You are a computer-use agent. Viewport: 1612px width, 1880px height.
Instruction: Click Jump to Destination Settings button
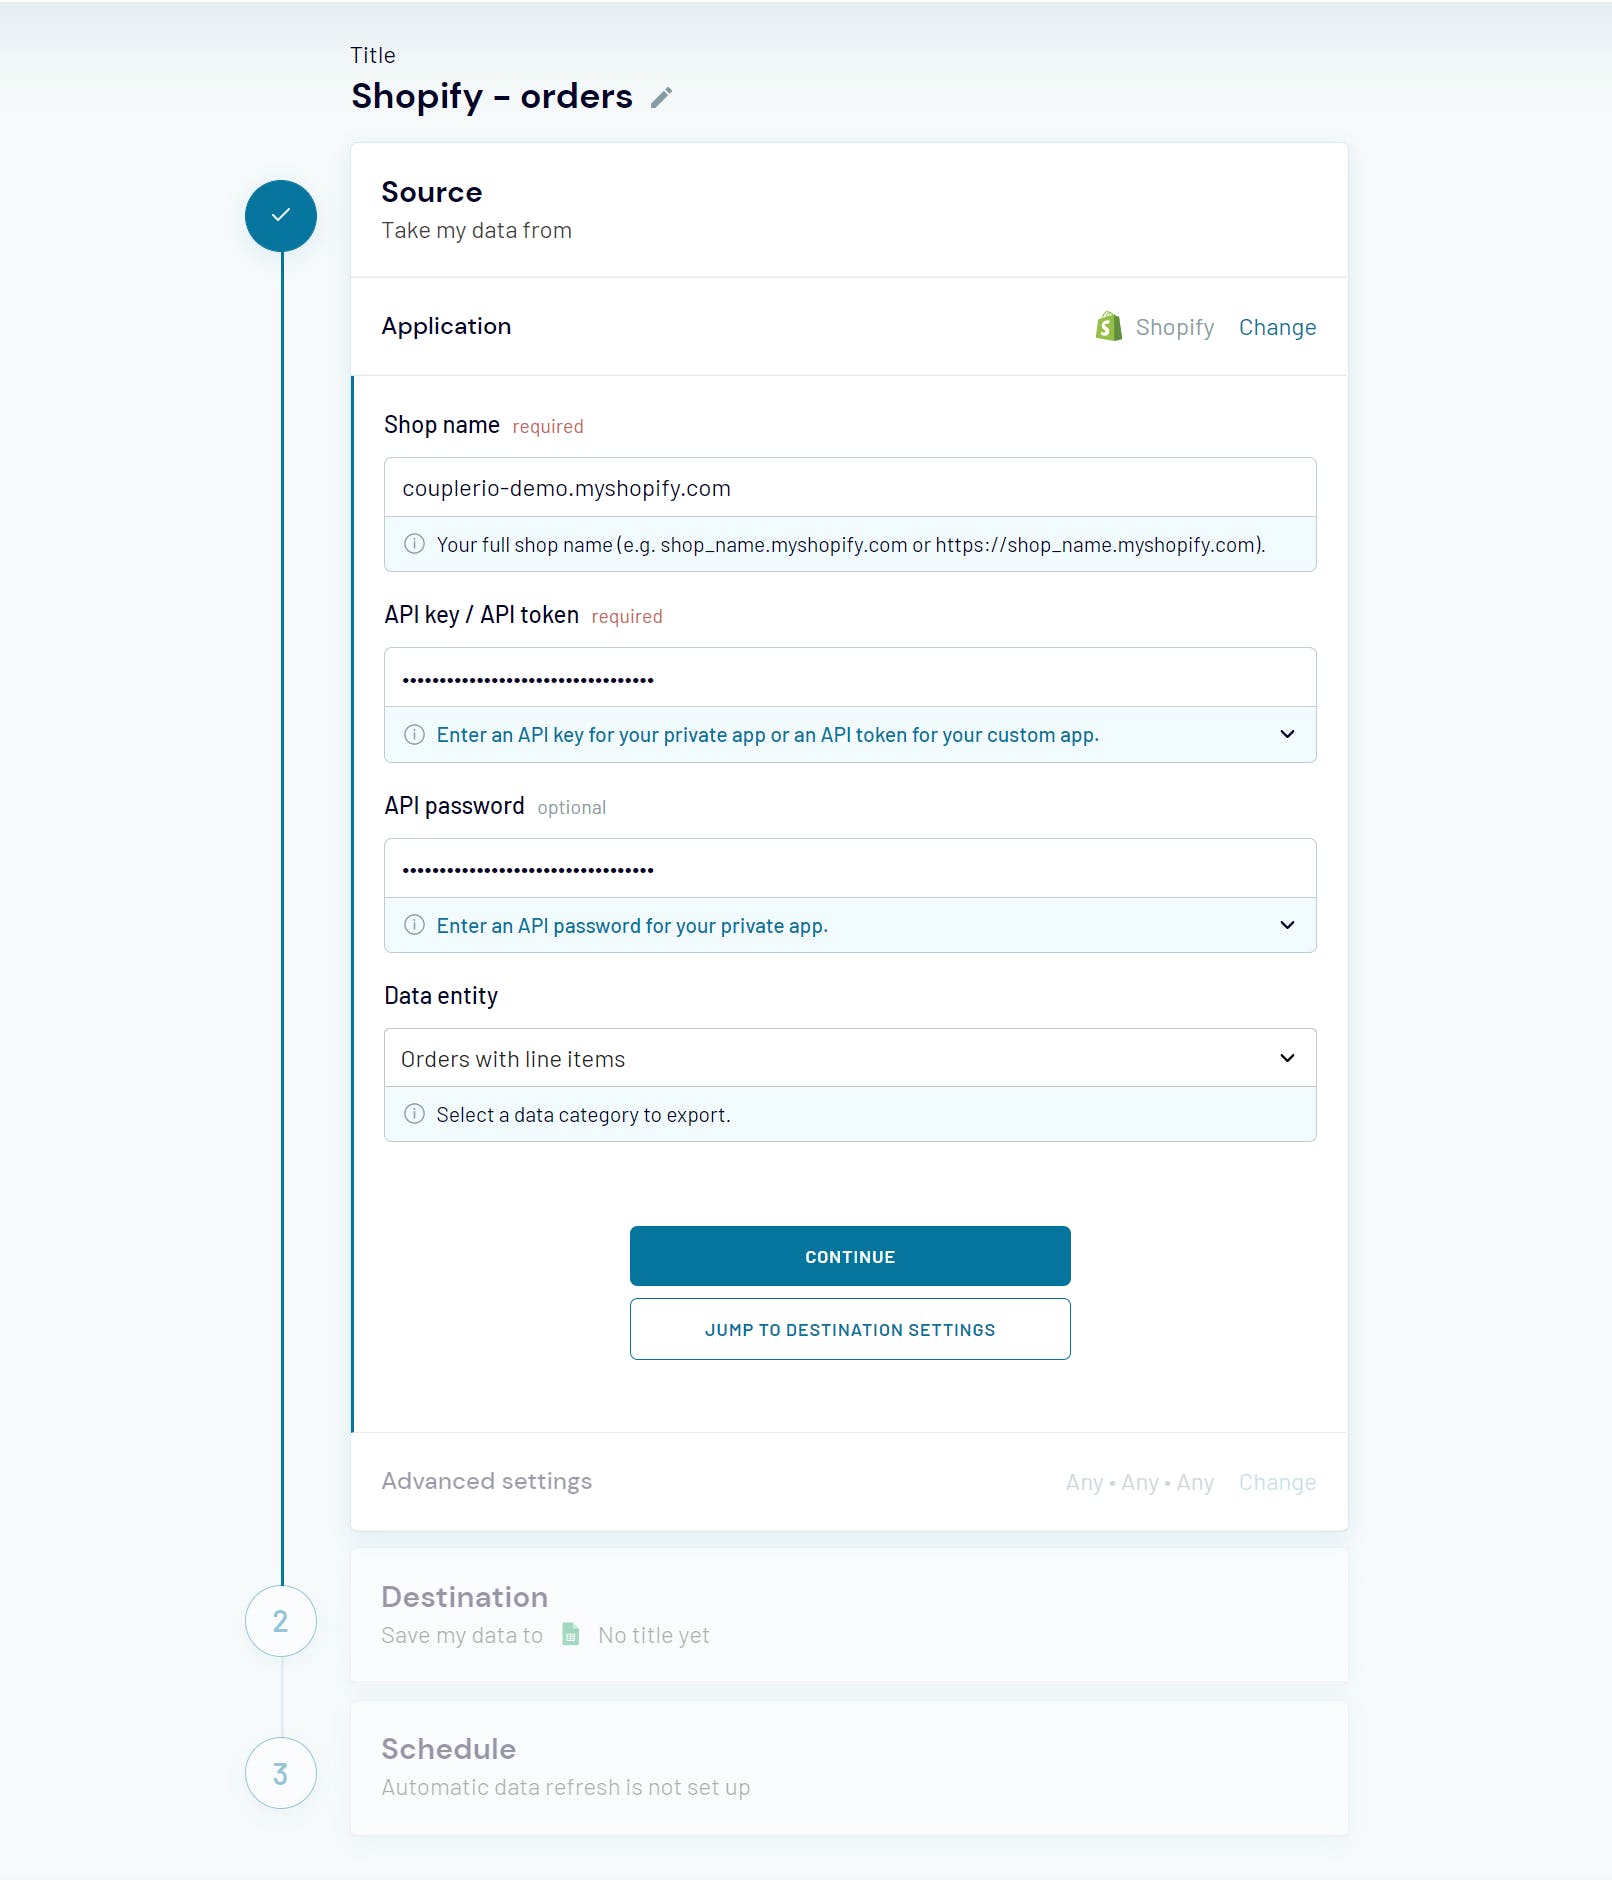(850, 1329)
